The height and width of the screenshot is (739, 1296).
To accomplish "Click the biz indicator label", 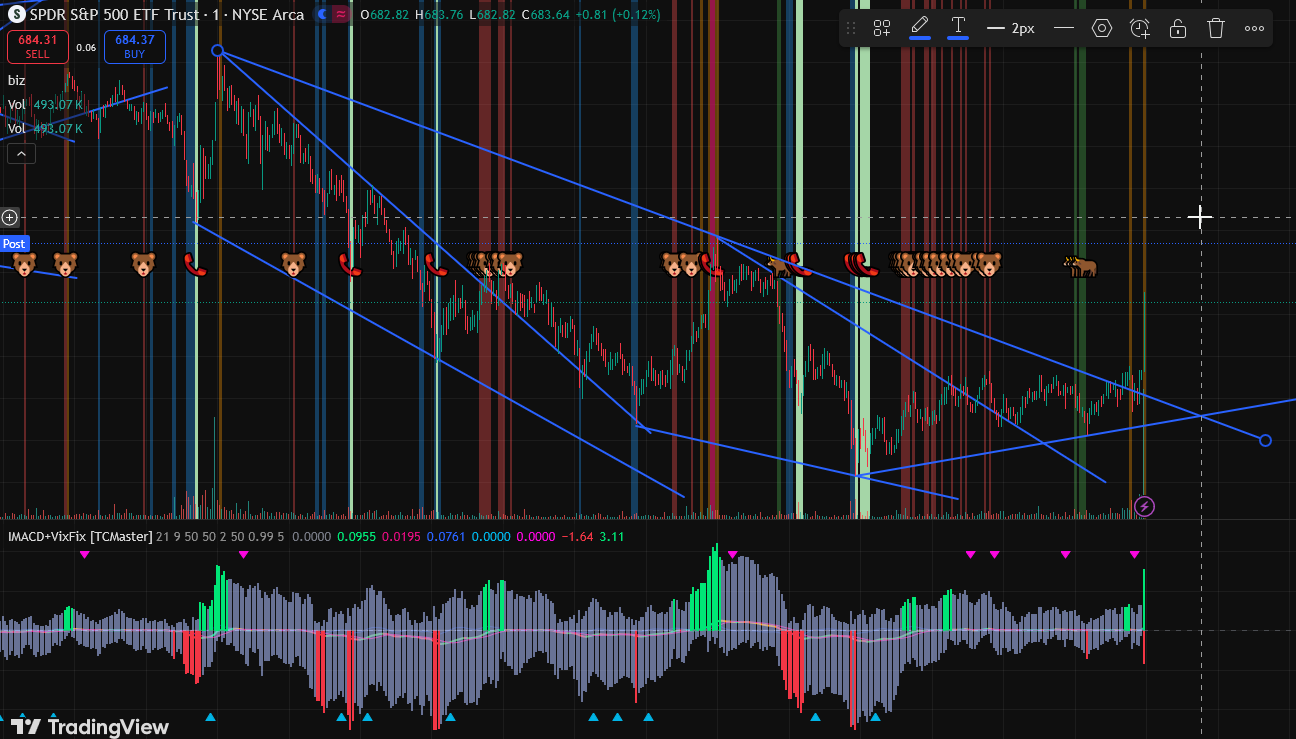I will tap(17, 80).
